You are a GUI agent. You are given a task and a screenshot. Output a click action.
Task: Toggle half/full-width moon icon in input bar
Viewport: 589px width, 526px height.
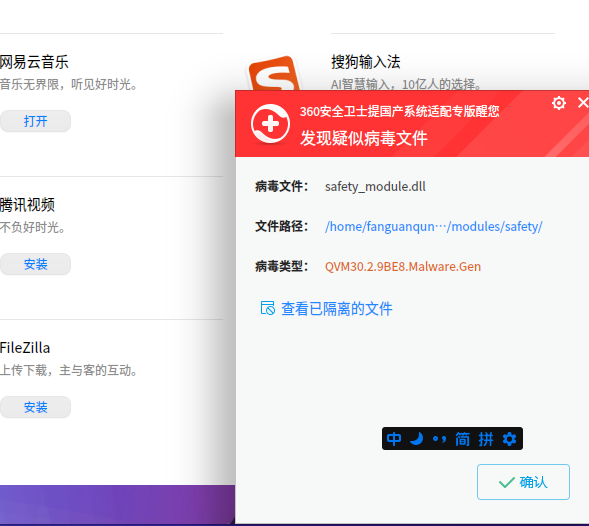[416, 439]
